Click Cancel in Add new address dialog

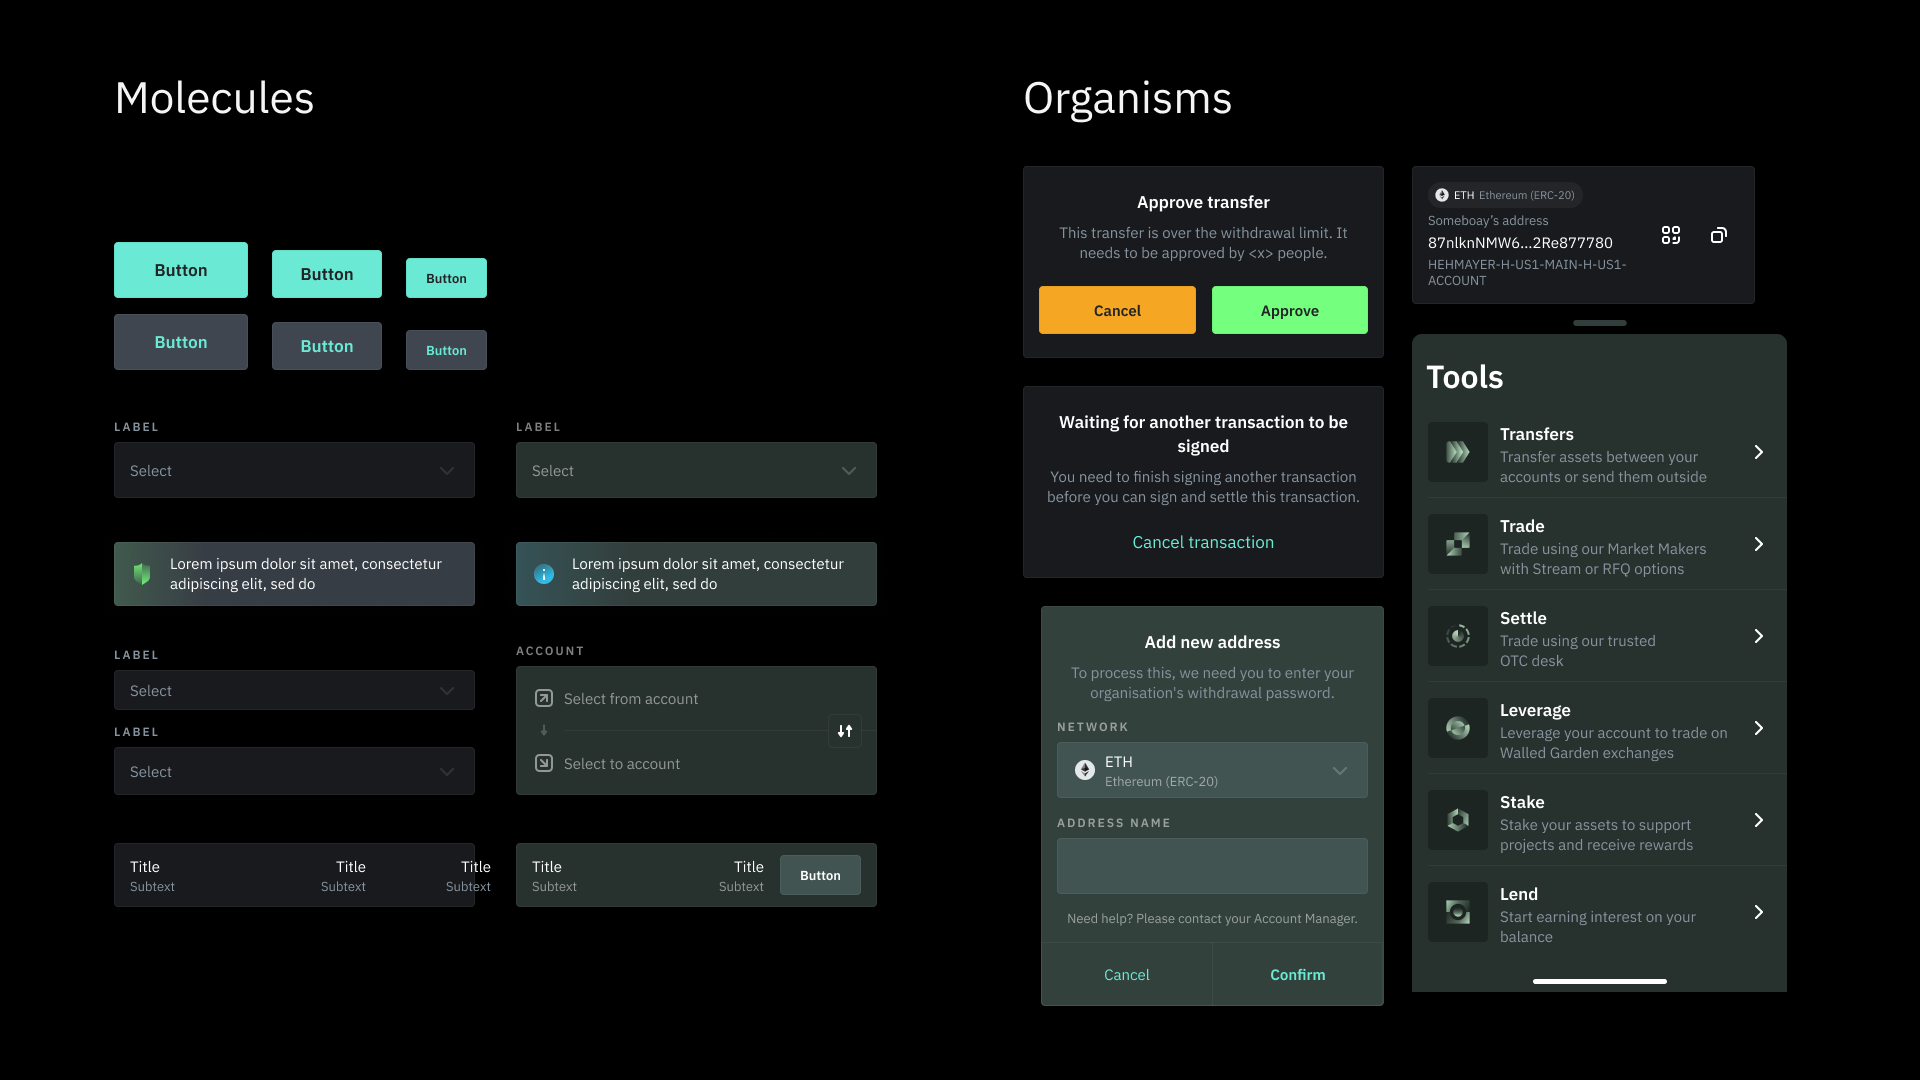click(x=1127, y=974)
